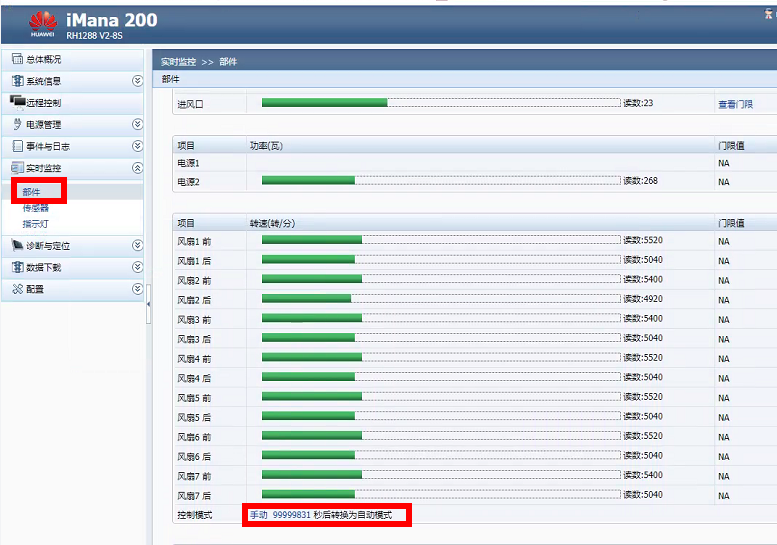
Task: Click the 数据下载 download icon
Action: coord(17,267)
